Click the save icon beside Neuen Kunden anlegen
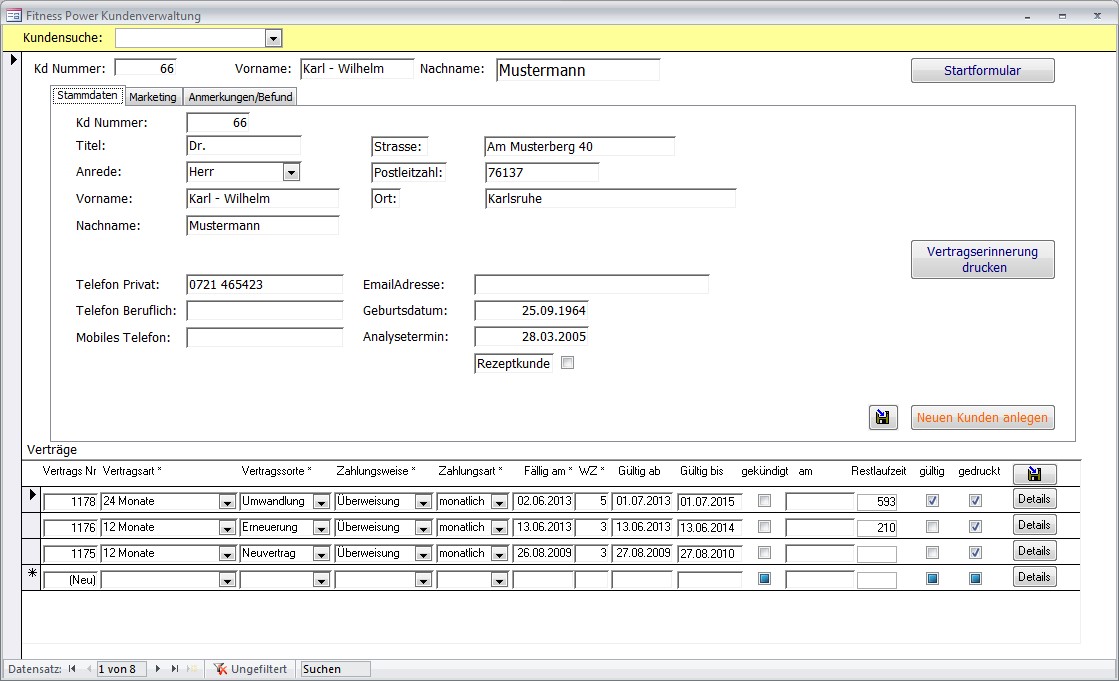 tap(883, 418)
